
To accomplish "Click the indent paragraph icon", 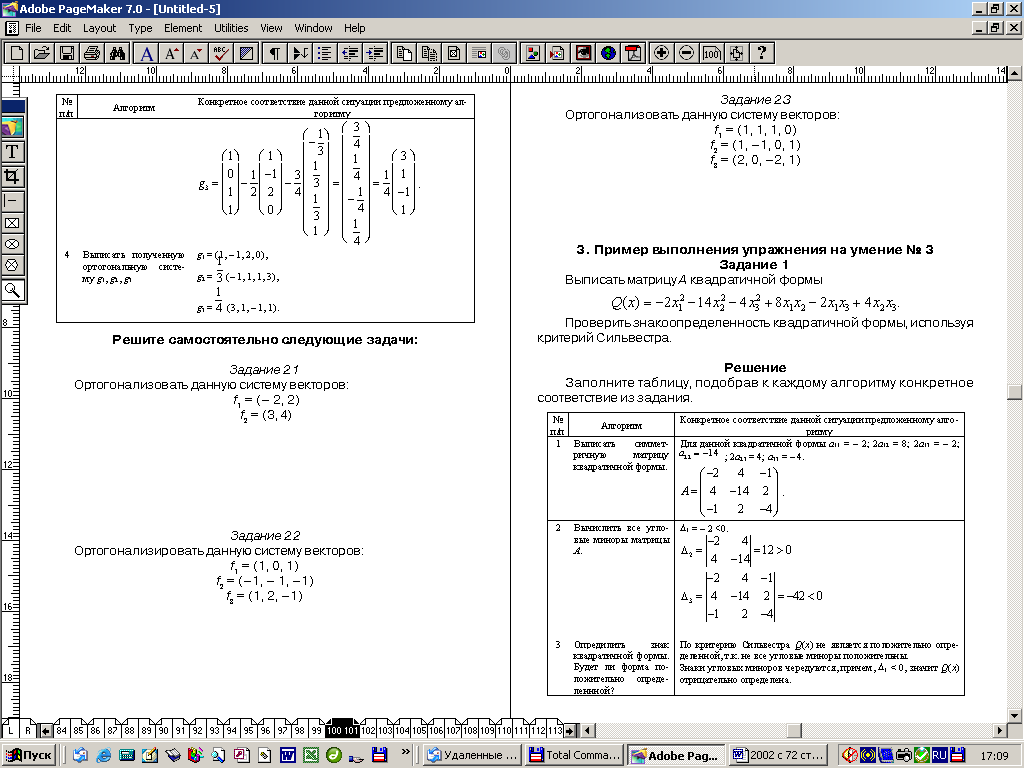I will click(374, 53).
